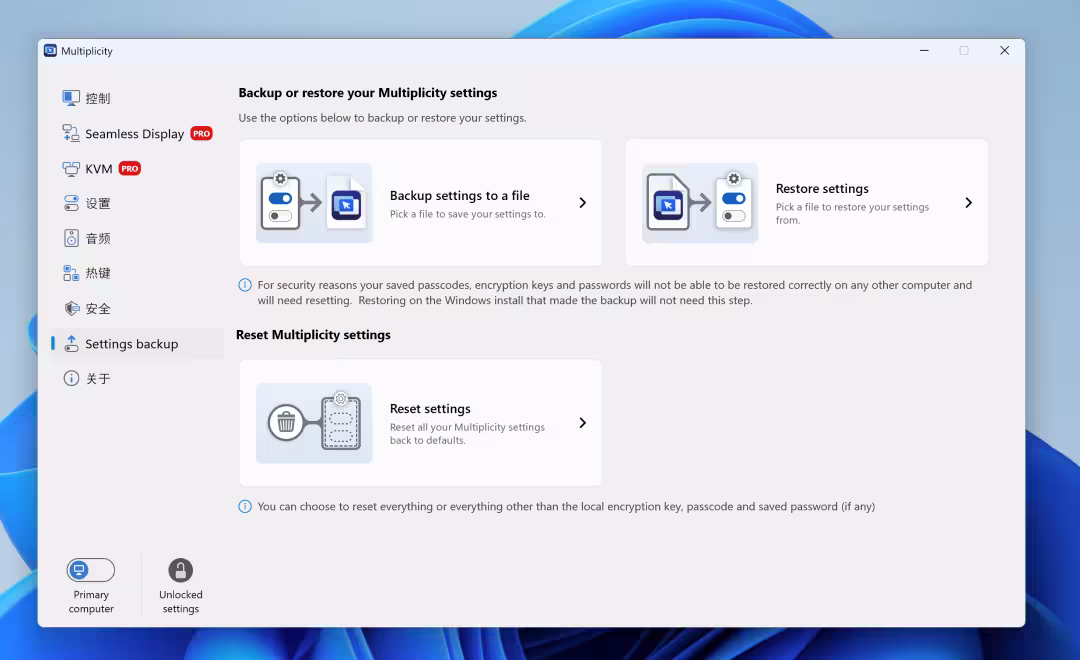Click the 安全 shield icon in sidebar
The height and width of the screenshot is (660, 1080).
pyautogui.click(x=71, y=309)
